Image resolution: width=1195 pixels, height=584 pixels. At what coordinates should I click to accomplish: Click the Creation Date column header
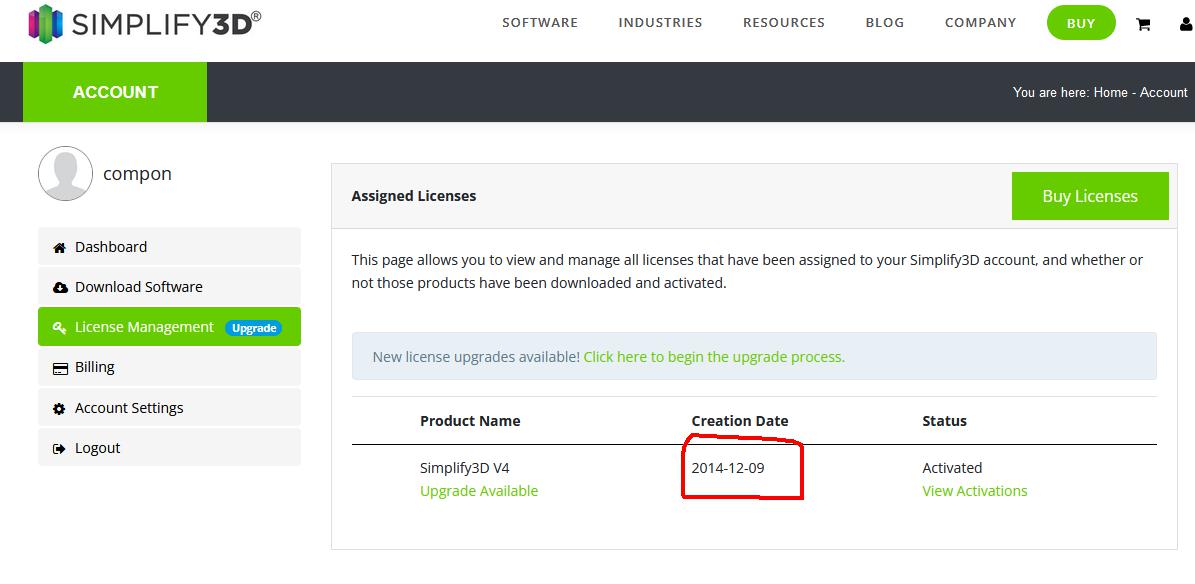(x=740, y=421)
